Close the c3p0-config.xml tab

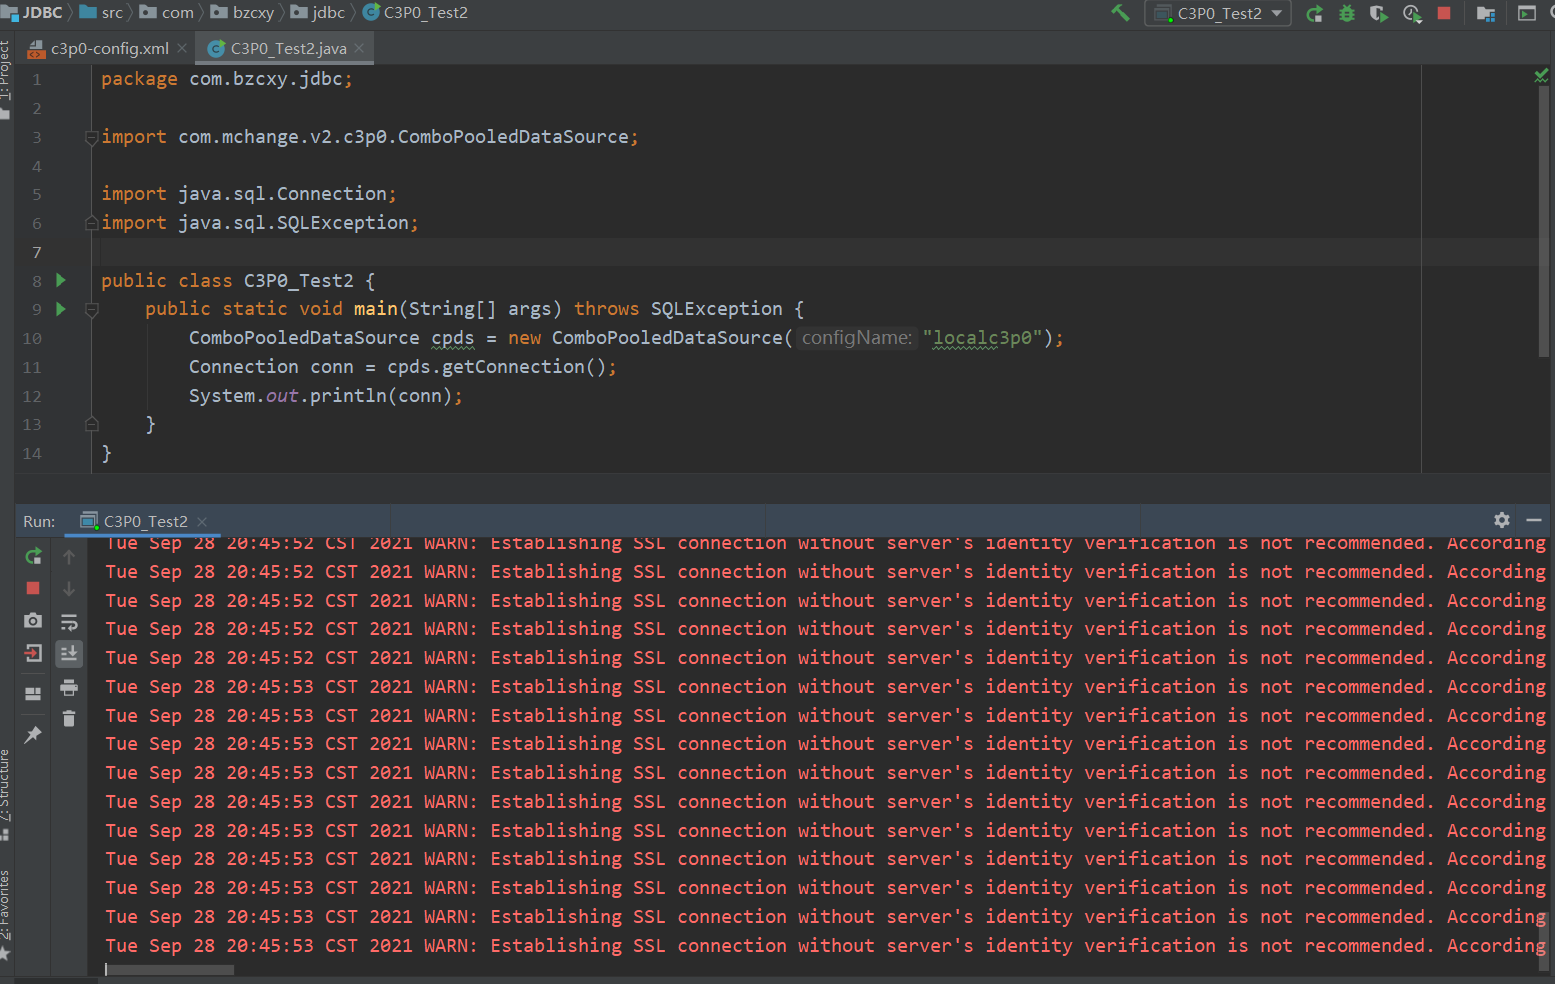coord(182,48)
